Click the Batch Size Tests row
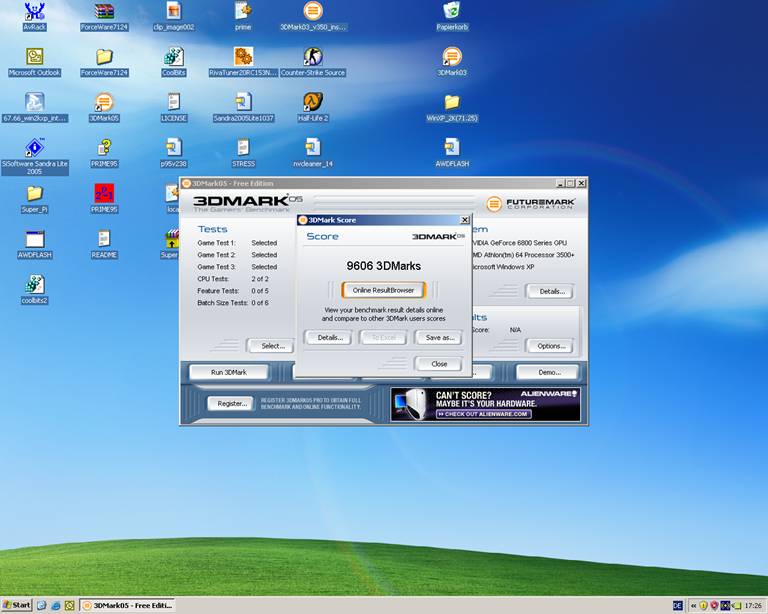 click(x=233, y=303)
